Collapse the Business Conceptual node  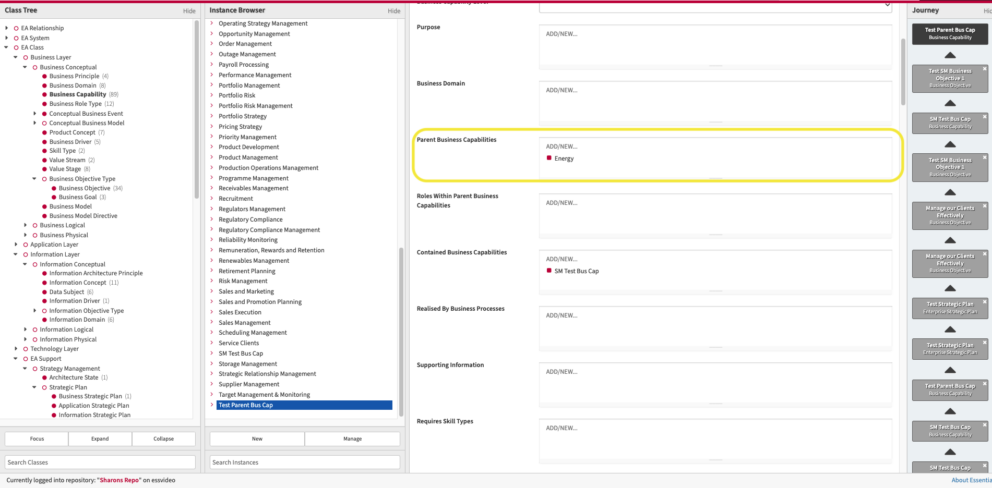pos(25,67)
